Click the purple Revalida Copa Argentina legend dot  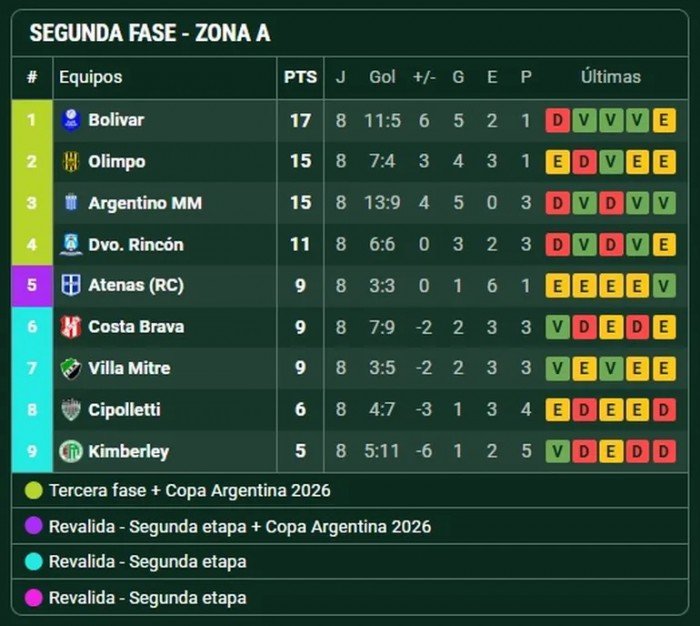click(x=34, y=526)
